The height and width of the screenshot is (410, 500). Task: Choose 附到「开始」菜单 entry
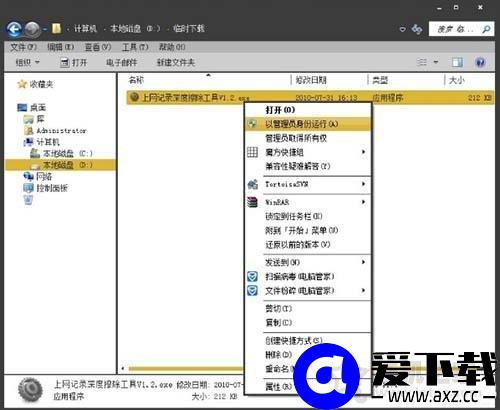(308, 230)
